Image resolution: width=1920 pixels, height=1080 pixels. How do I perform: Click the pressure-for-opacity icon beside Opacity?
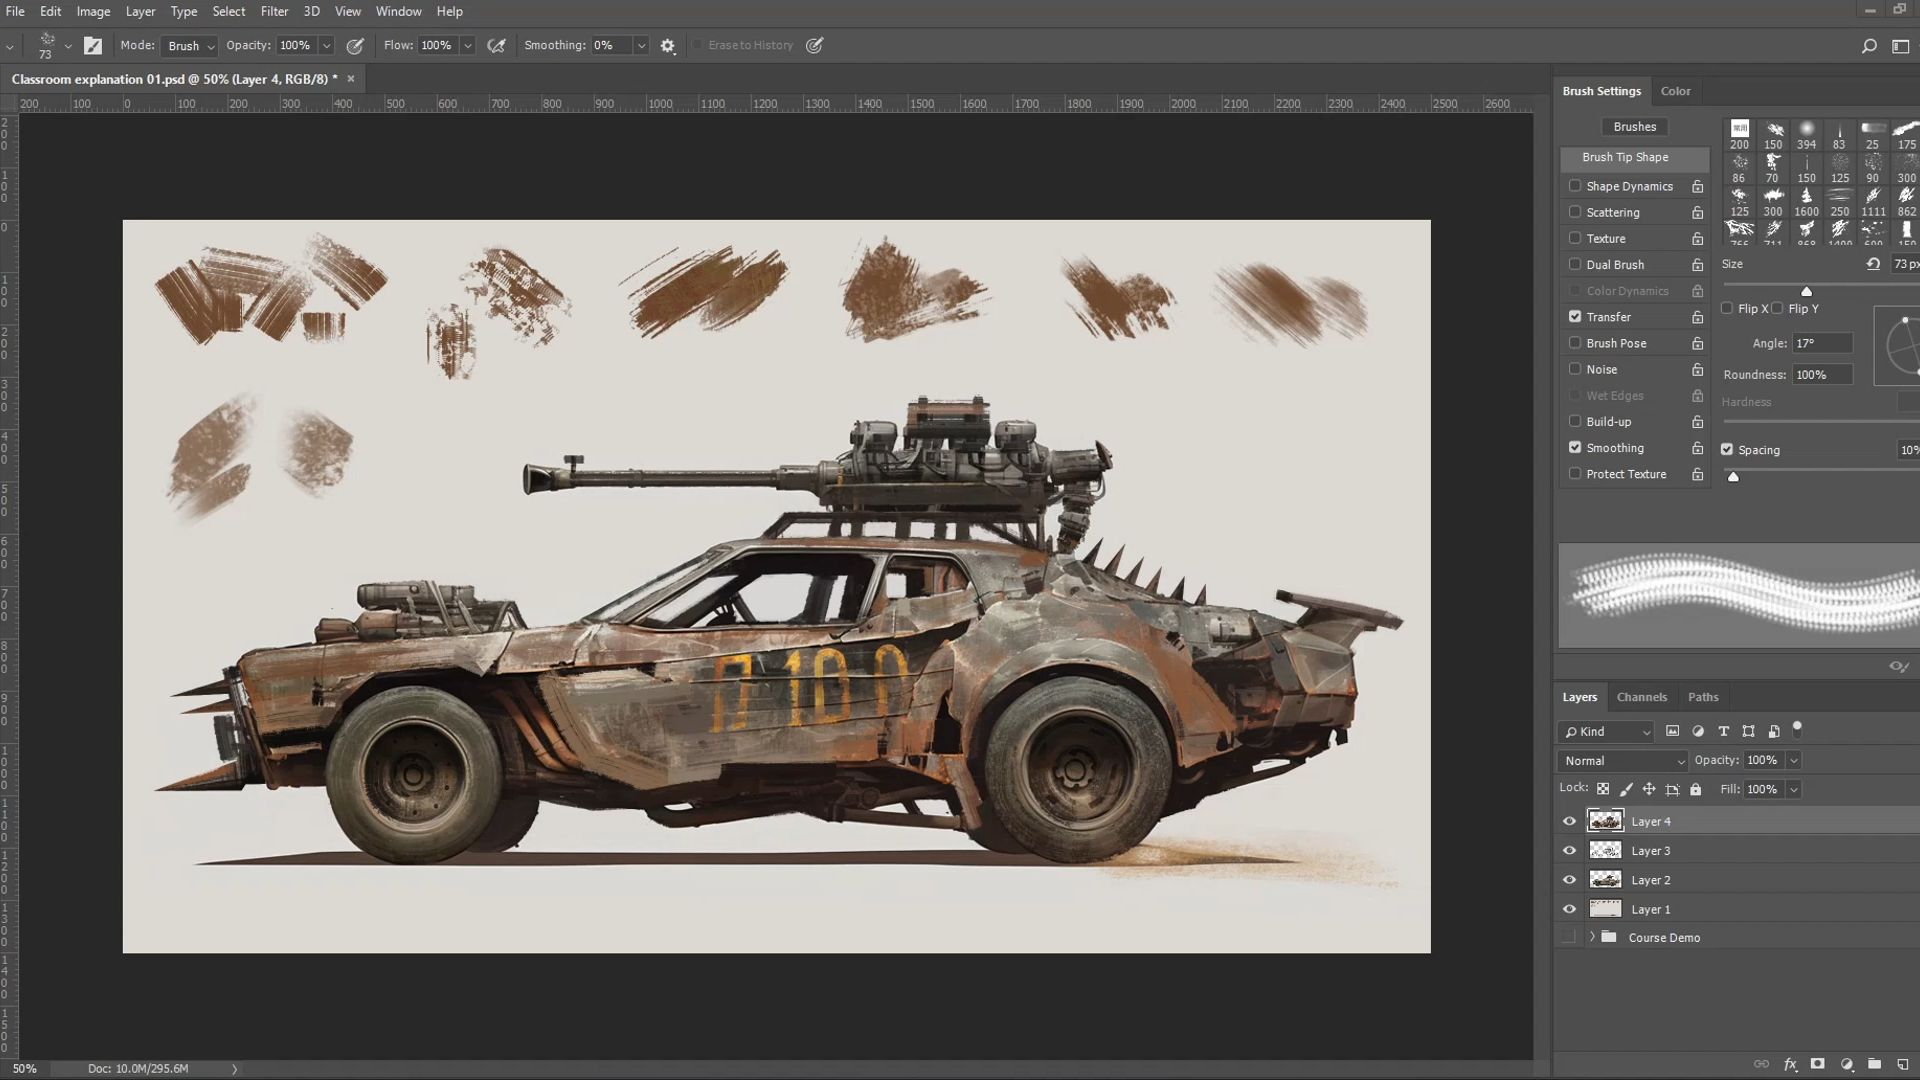[355, 45]
